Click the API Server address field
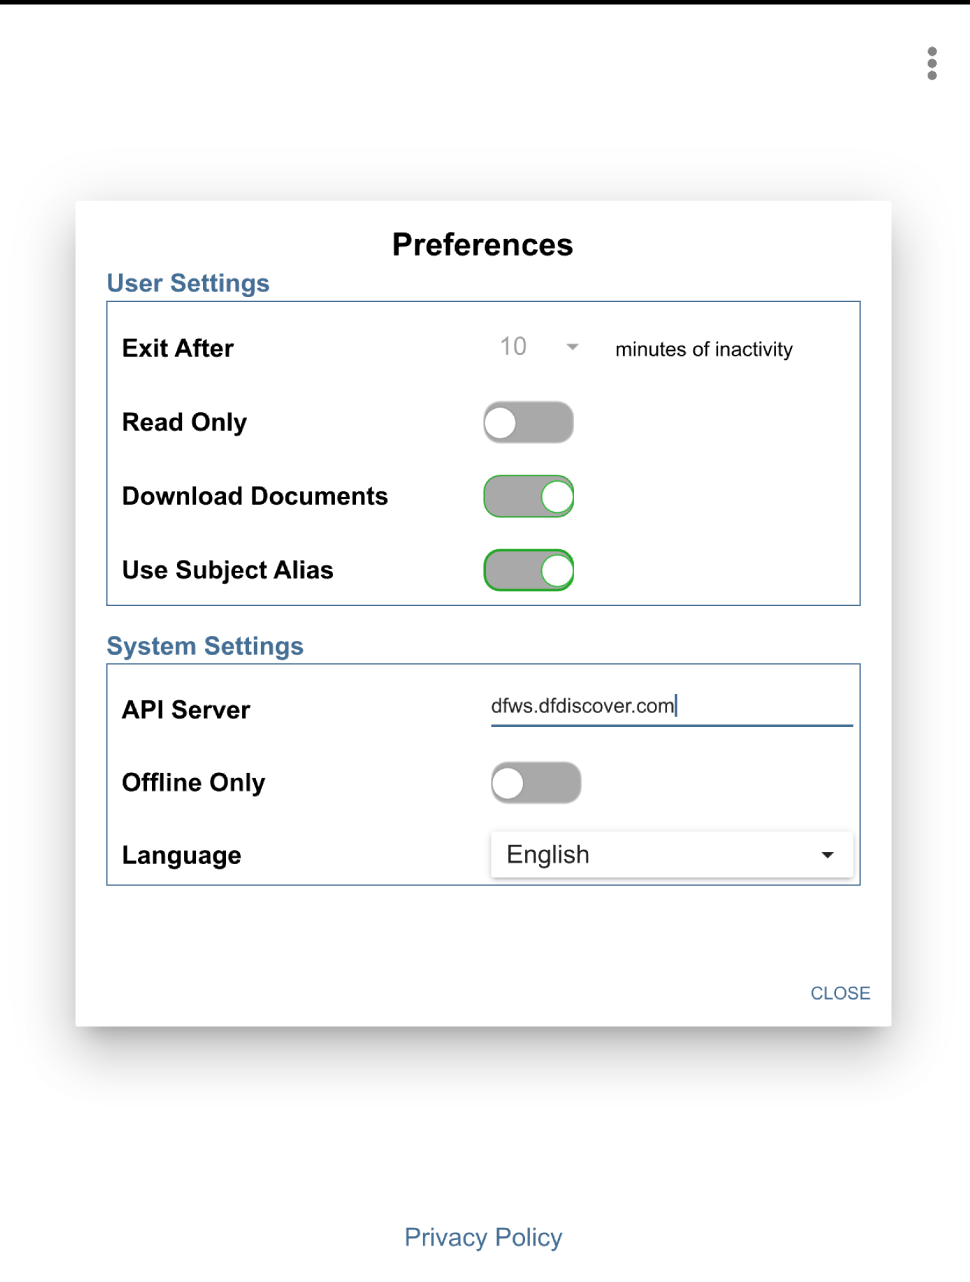The image size is (970, 1282). click(670, 706)
